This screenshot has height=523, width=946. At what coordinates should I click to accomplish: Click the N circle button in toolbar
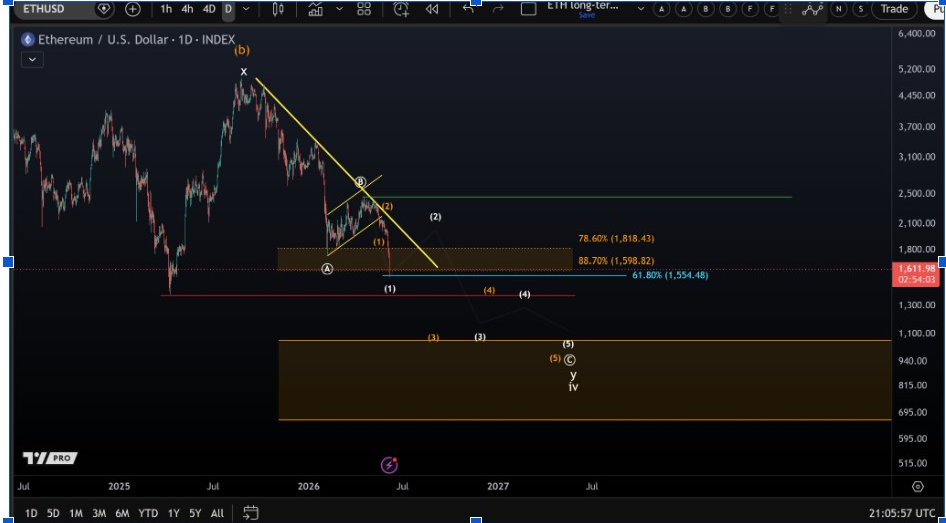pos(839,9)
